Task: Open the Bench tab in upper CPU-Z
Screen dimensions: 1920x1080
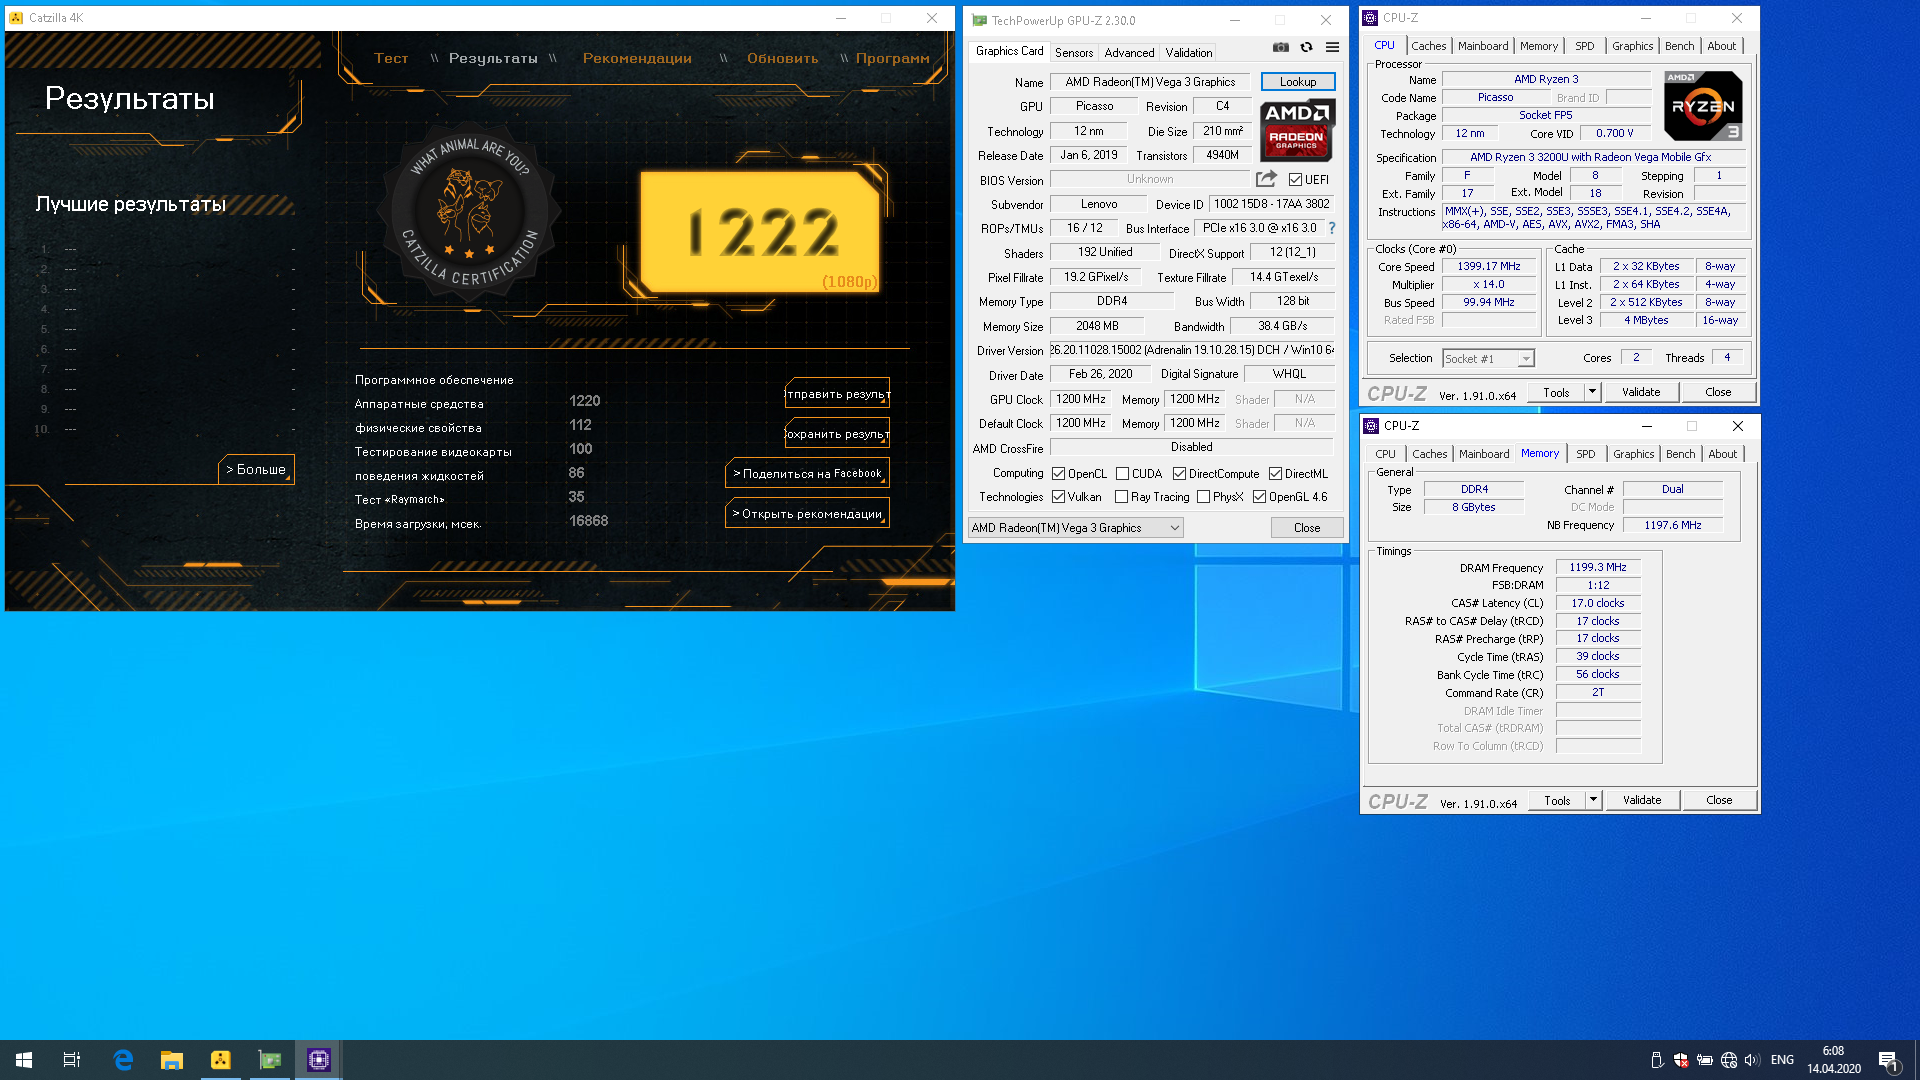Action: (x=1679, y=46)
